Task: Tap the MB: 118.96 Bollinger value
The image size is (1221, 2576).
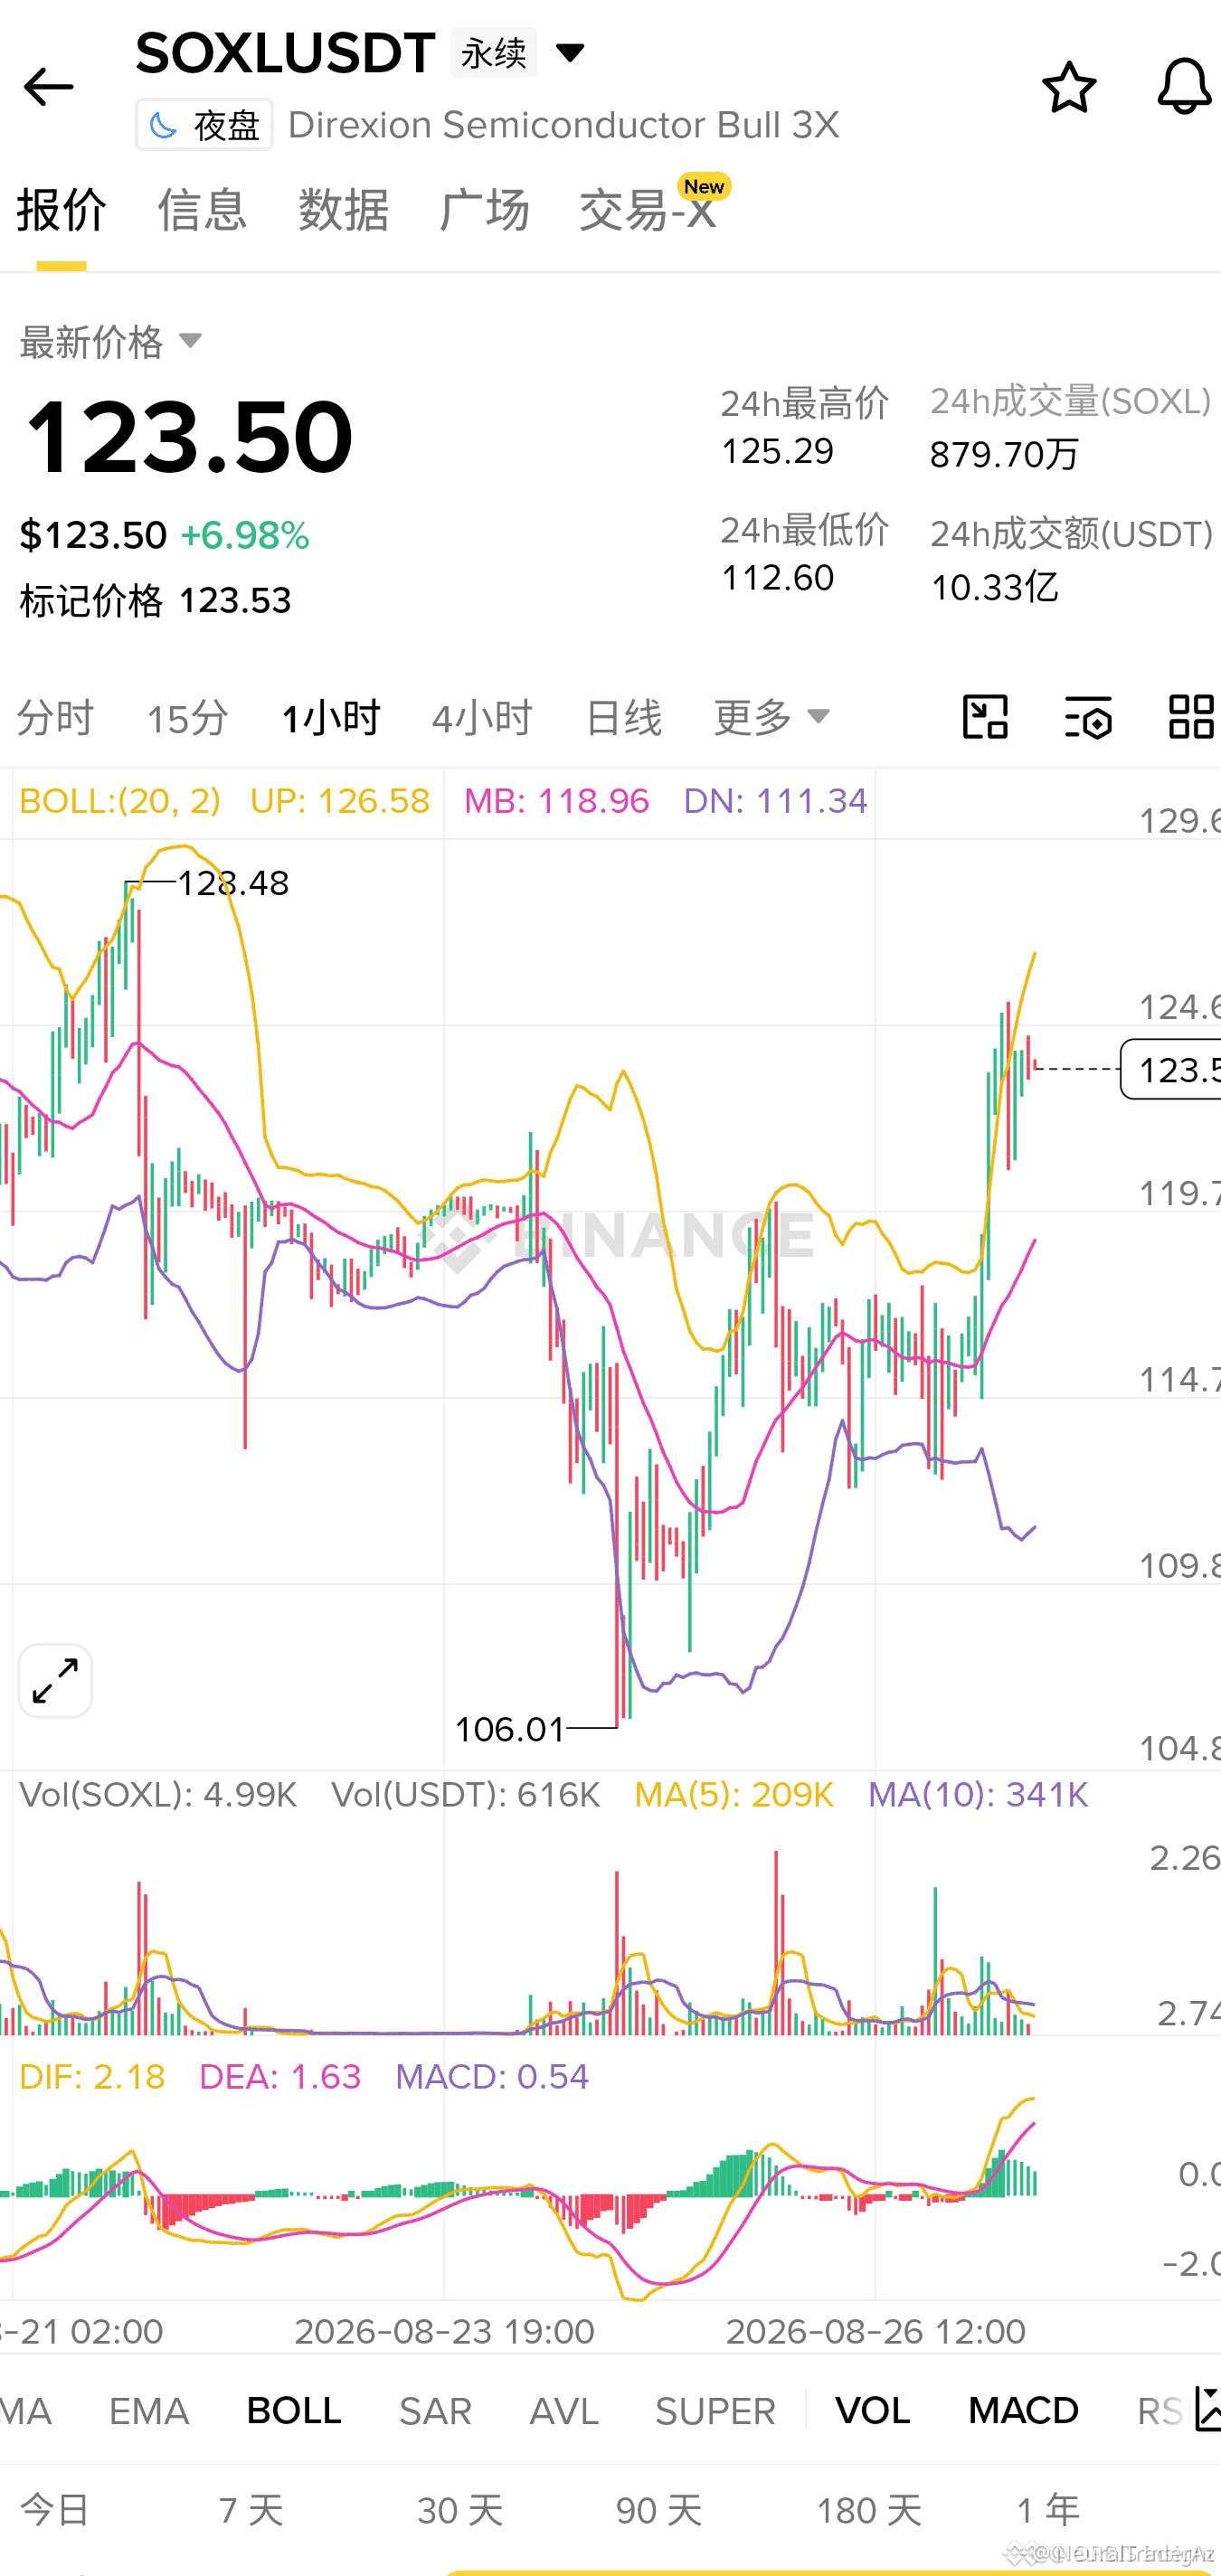Action: pos(557,800)
